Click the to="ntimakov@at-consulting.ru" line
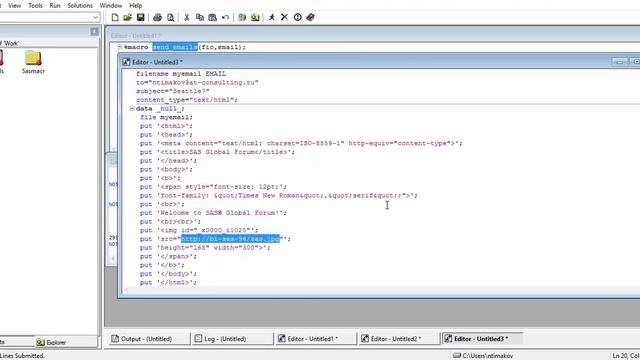Screen dimensions: 640x360 (197, 82)
